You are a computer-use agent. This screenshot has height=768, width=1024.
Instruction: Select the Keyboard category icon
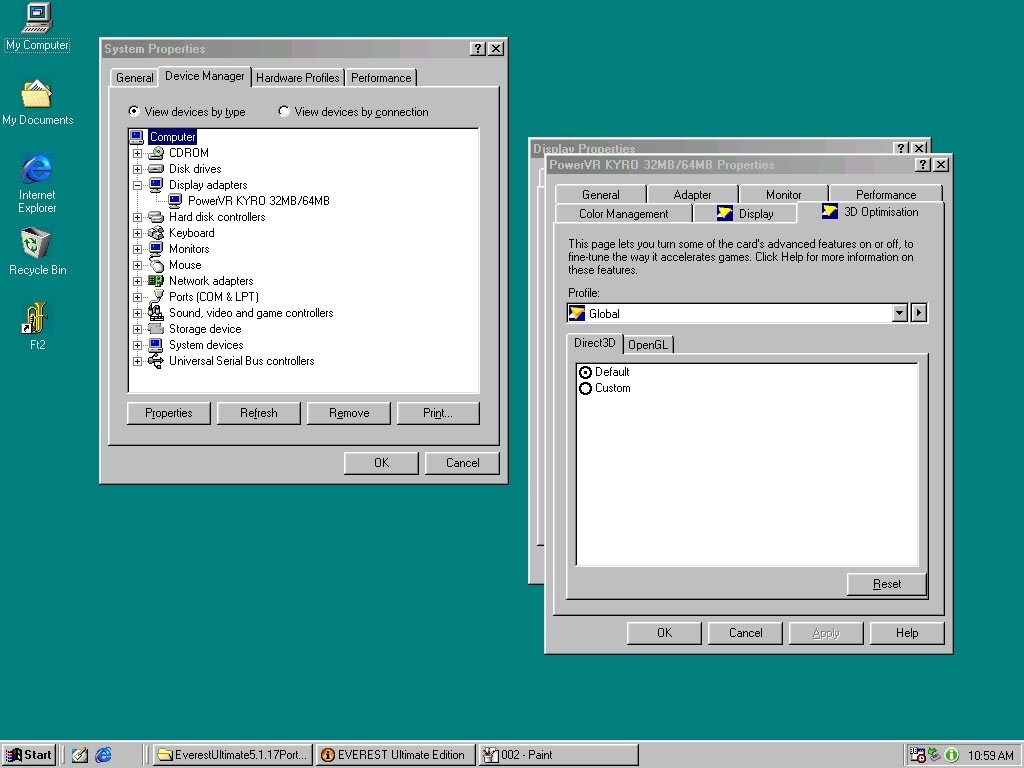pyautogui.click(x=155, y=233)
